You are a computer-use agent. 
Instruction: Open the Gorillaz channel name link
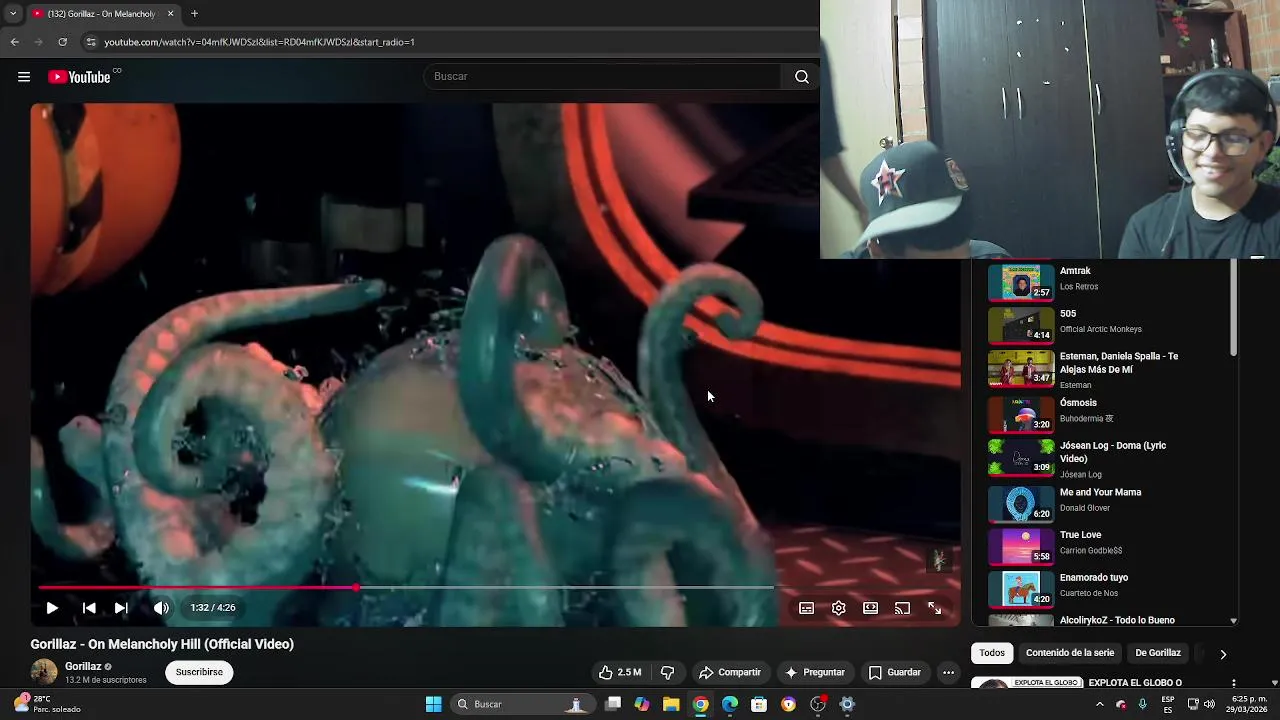point(83,666)
